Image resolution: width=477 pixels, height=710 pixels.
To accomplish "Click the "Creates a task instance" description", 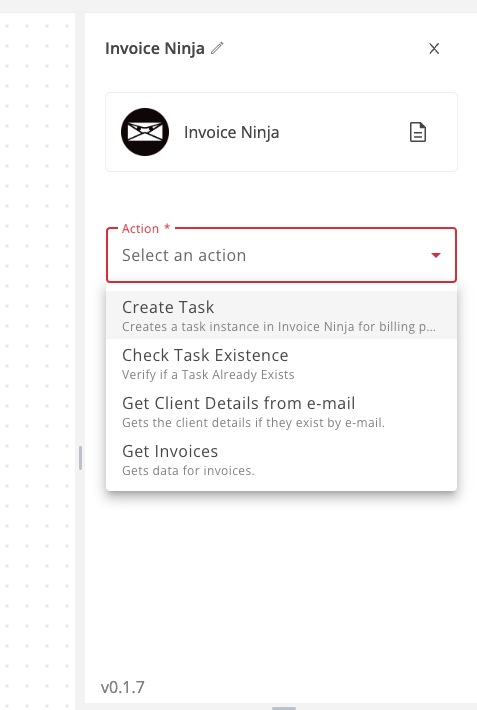I will tap(279, 327).
